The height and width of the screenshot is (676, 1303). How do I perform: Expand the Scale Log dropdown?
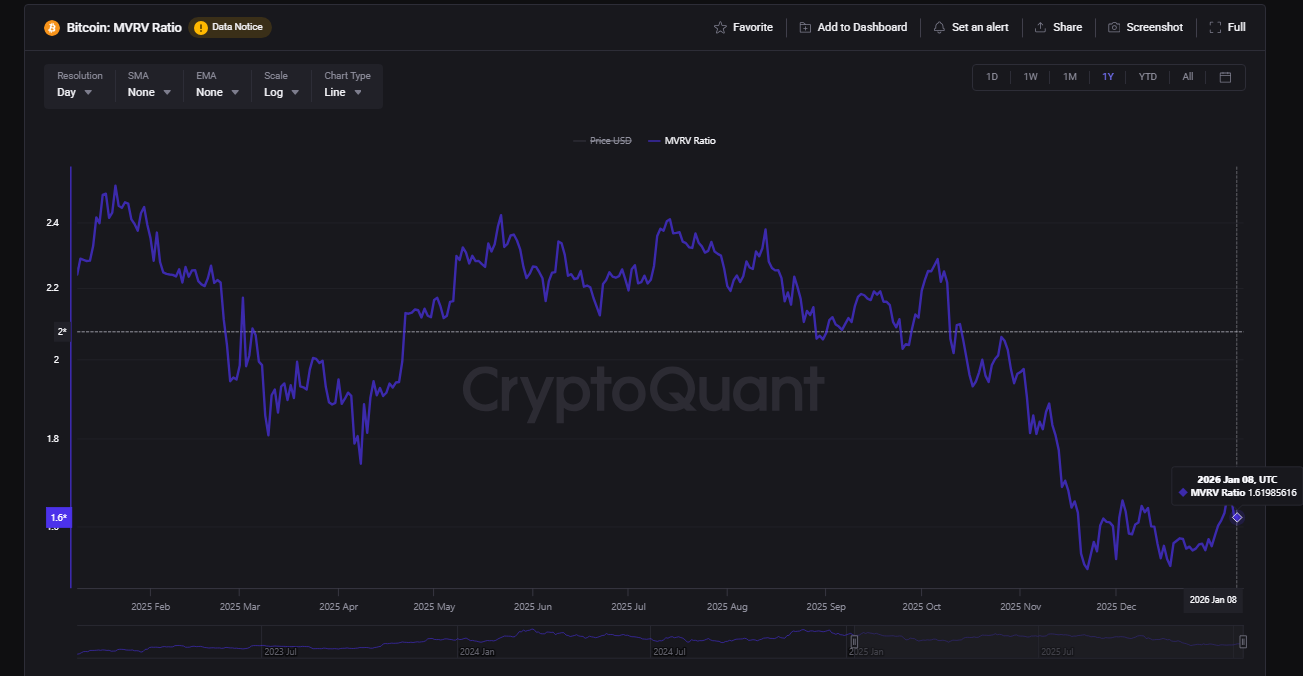(x=279, y=92)
